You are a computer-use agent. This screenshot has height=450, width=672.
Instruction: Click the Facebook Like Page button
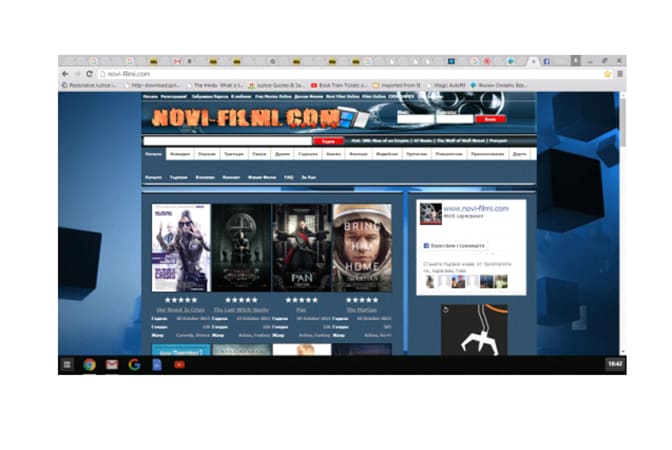[x=454, y=246]
